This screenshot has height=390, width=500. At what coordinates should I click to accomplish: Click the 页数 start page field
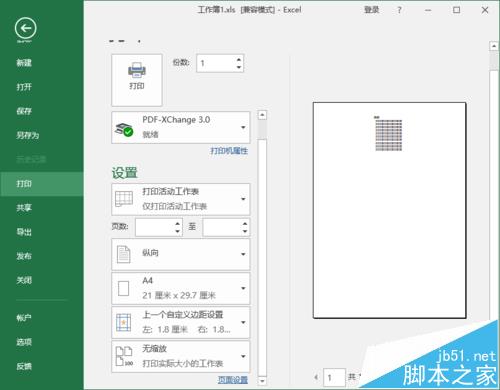[155, 227]
